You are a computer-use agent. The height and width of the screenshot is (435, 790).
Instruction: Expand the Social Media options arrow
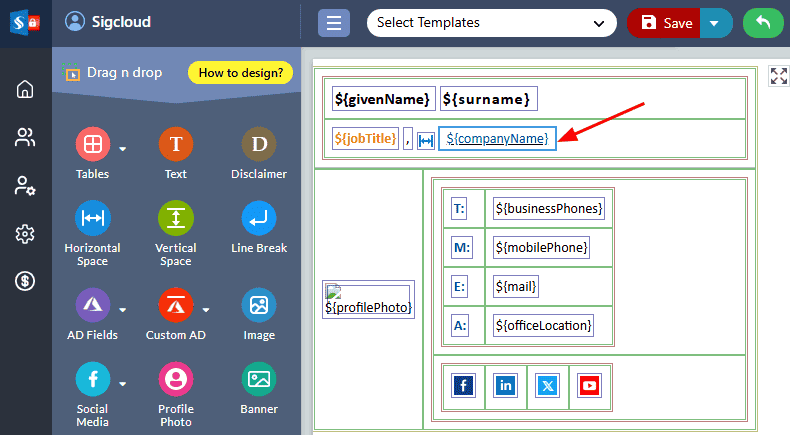[123, 383]
